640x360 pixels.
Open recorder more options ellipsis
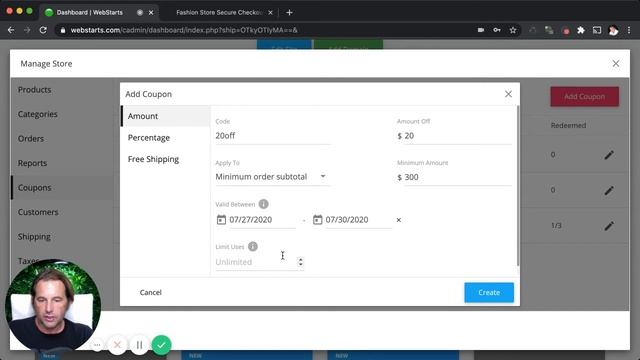click(97, 345)
